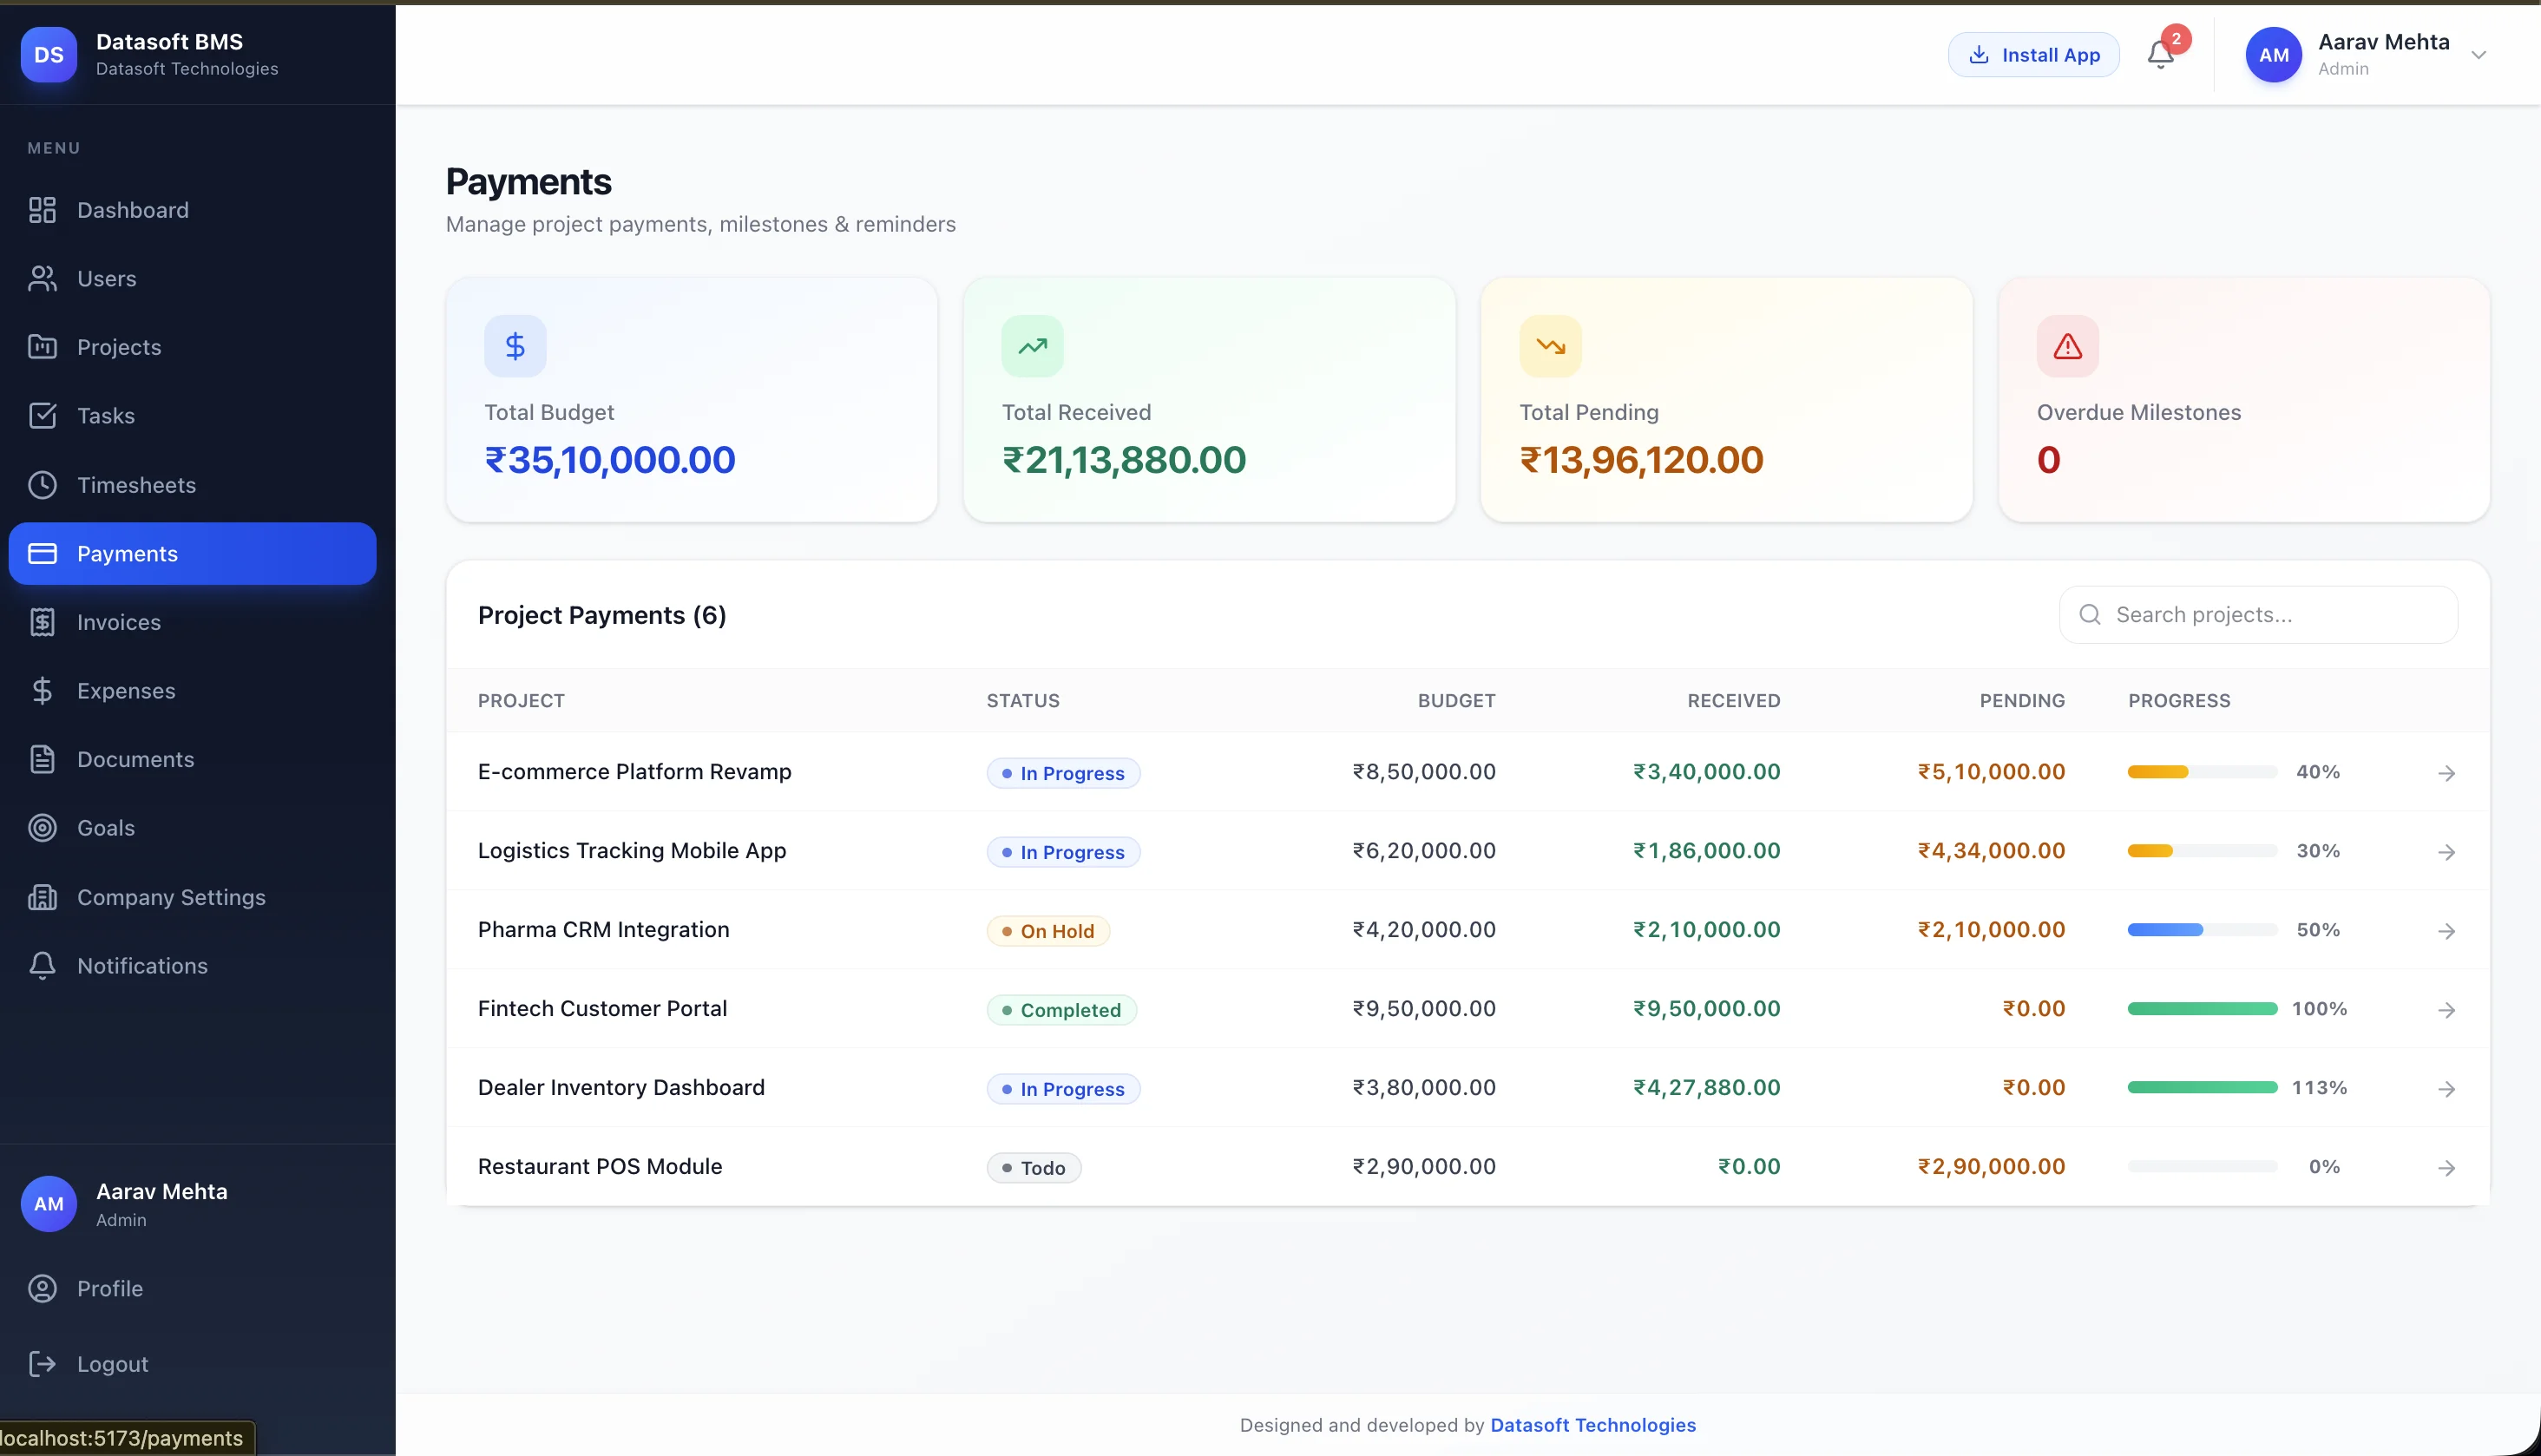Open details arrow for Restaurant POS Module
2541x1456 pixels.
(2447, 1167)
